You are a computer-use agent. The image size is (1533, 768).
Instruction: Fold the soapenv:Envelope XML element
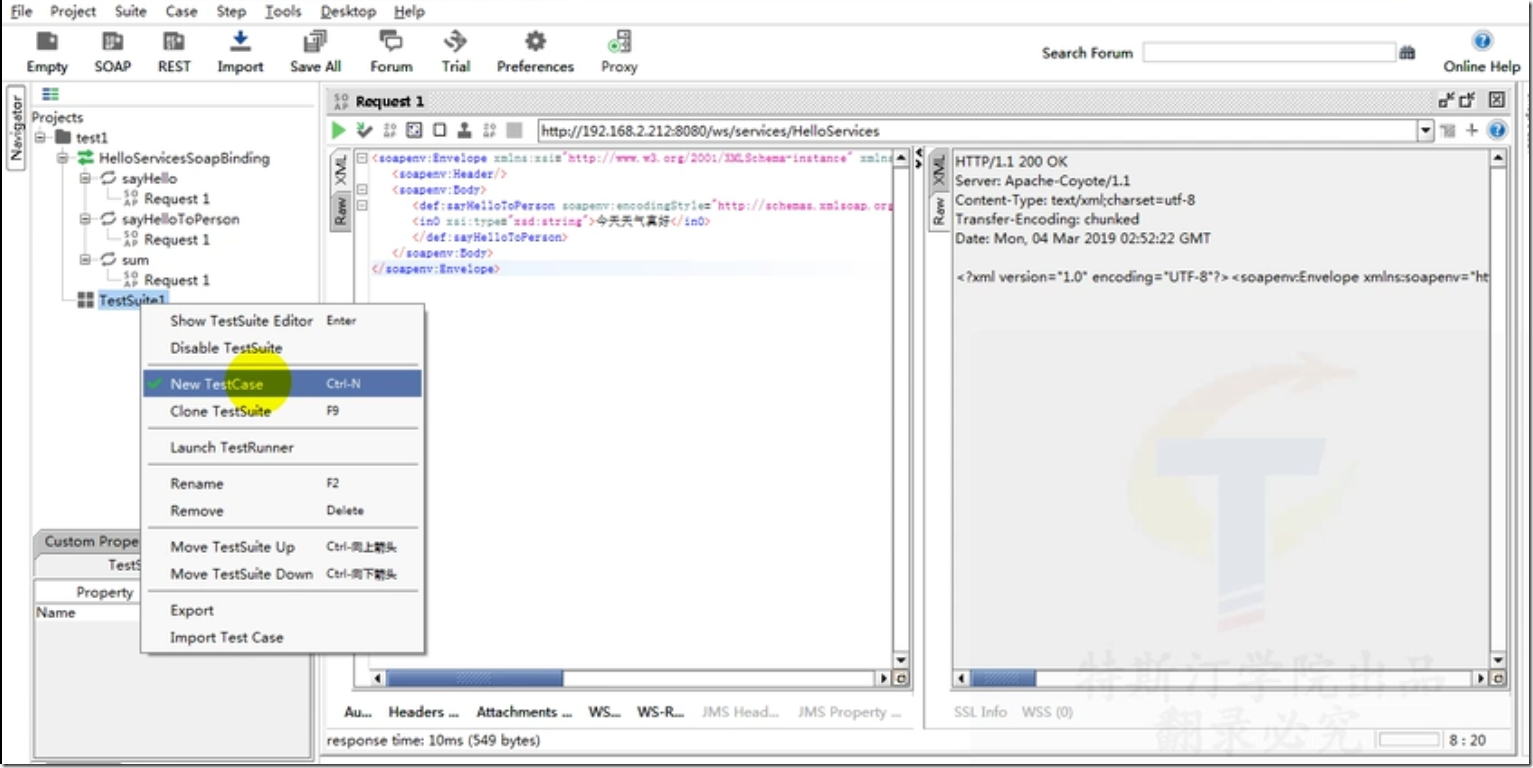click(x=361, y=158)
